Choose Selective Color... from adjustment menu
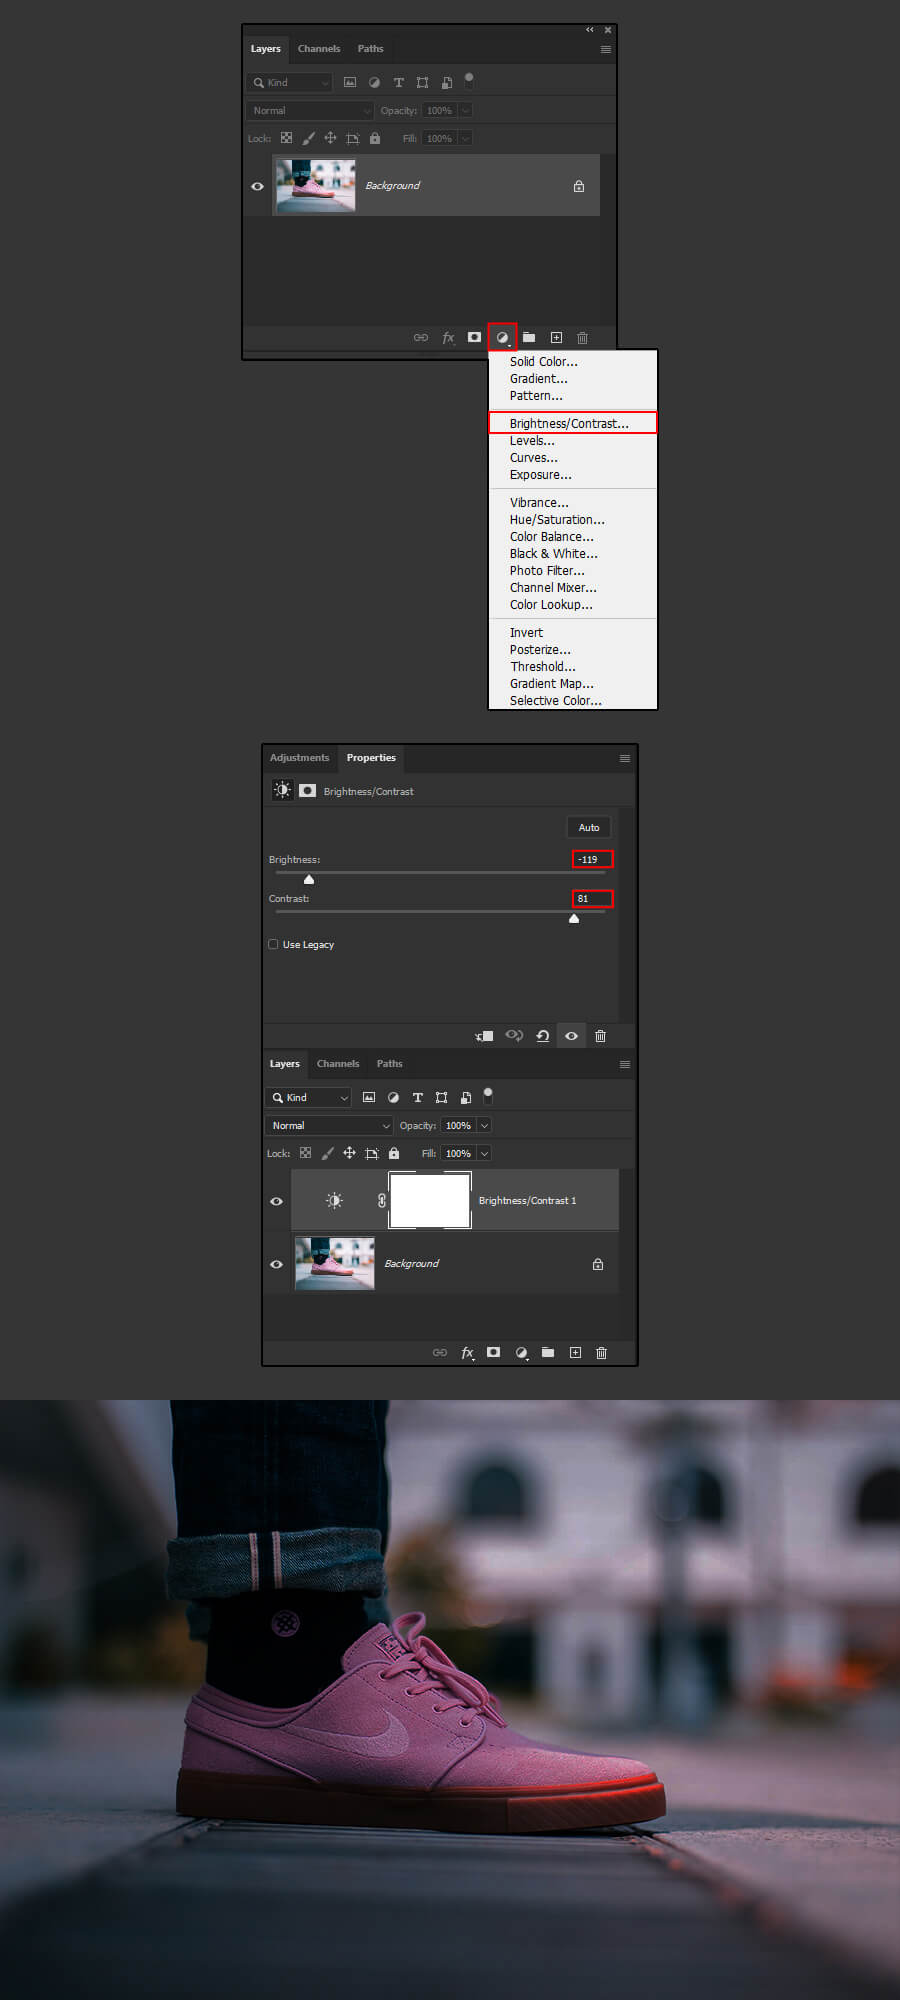Image resolution: width=900 pixels, height=2000 pixels. click(x=573, y=700)
